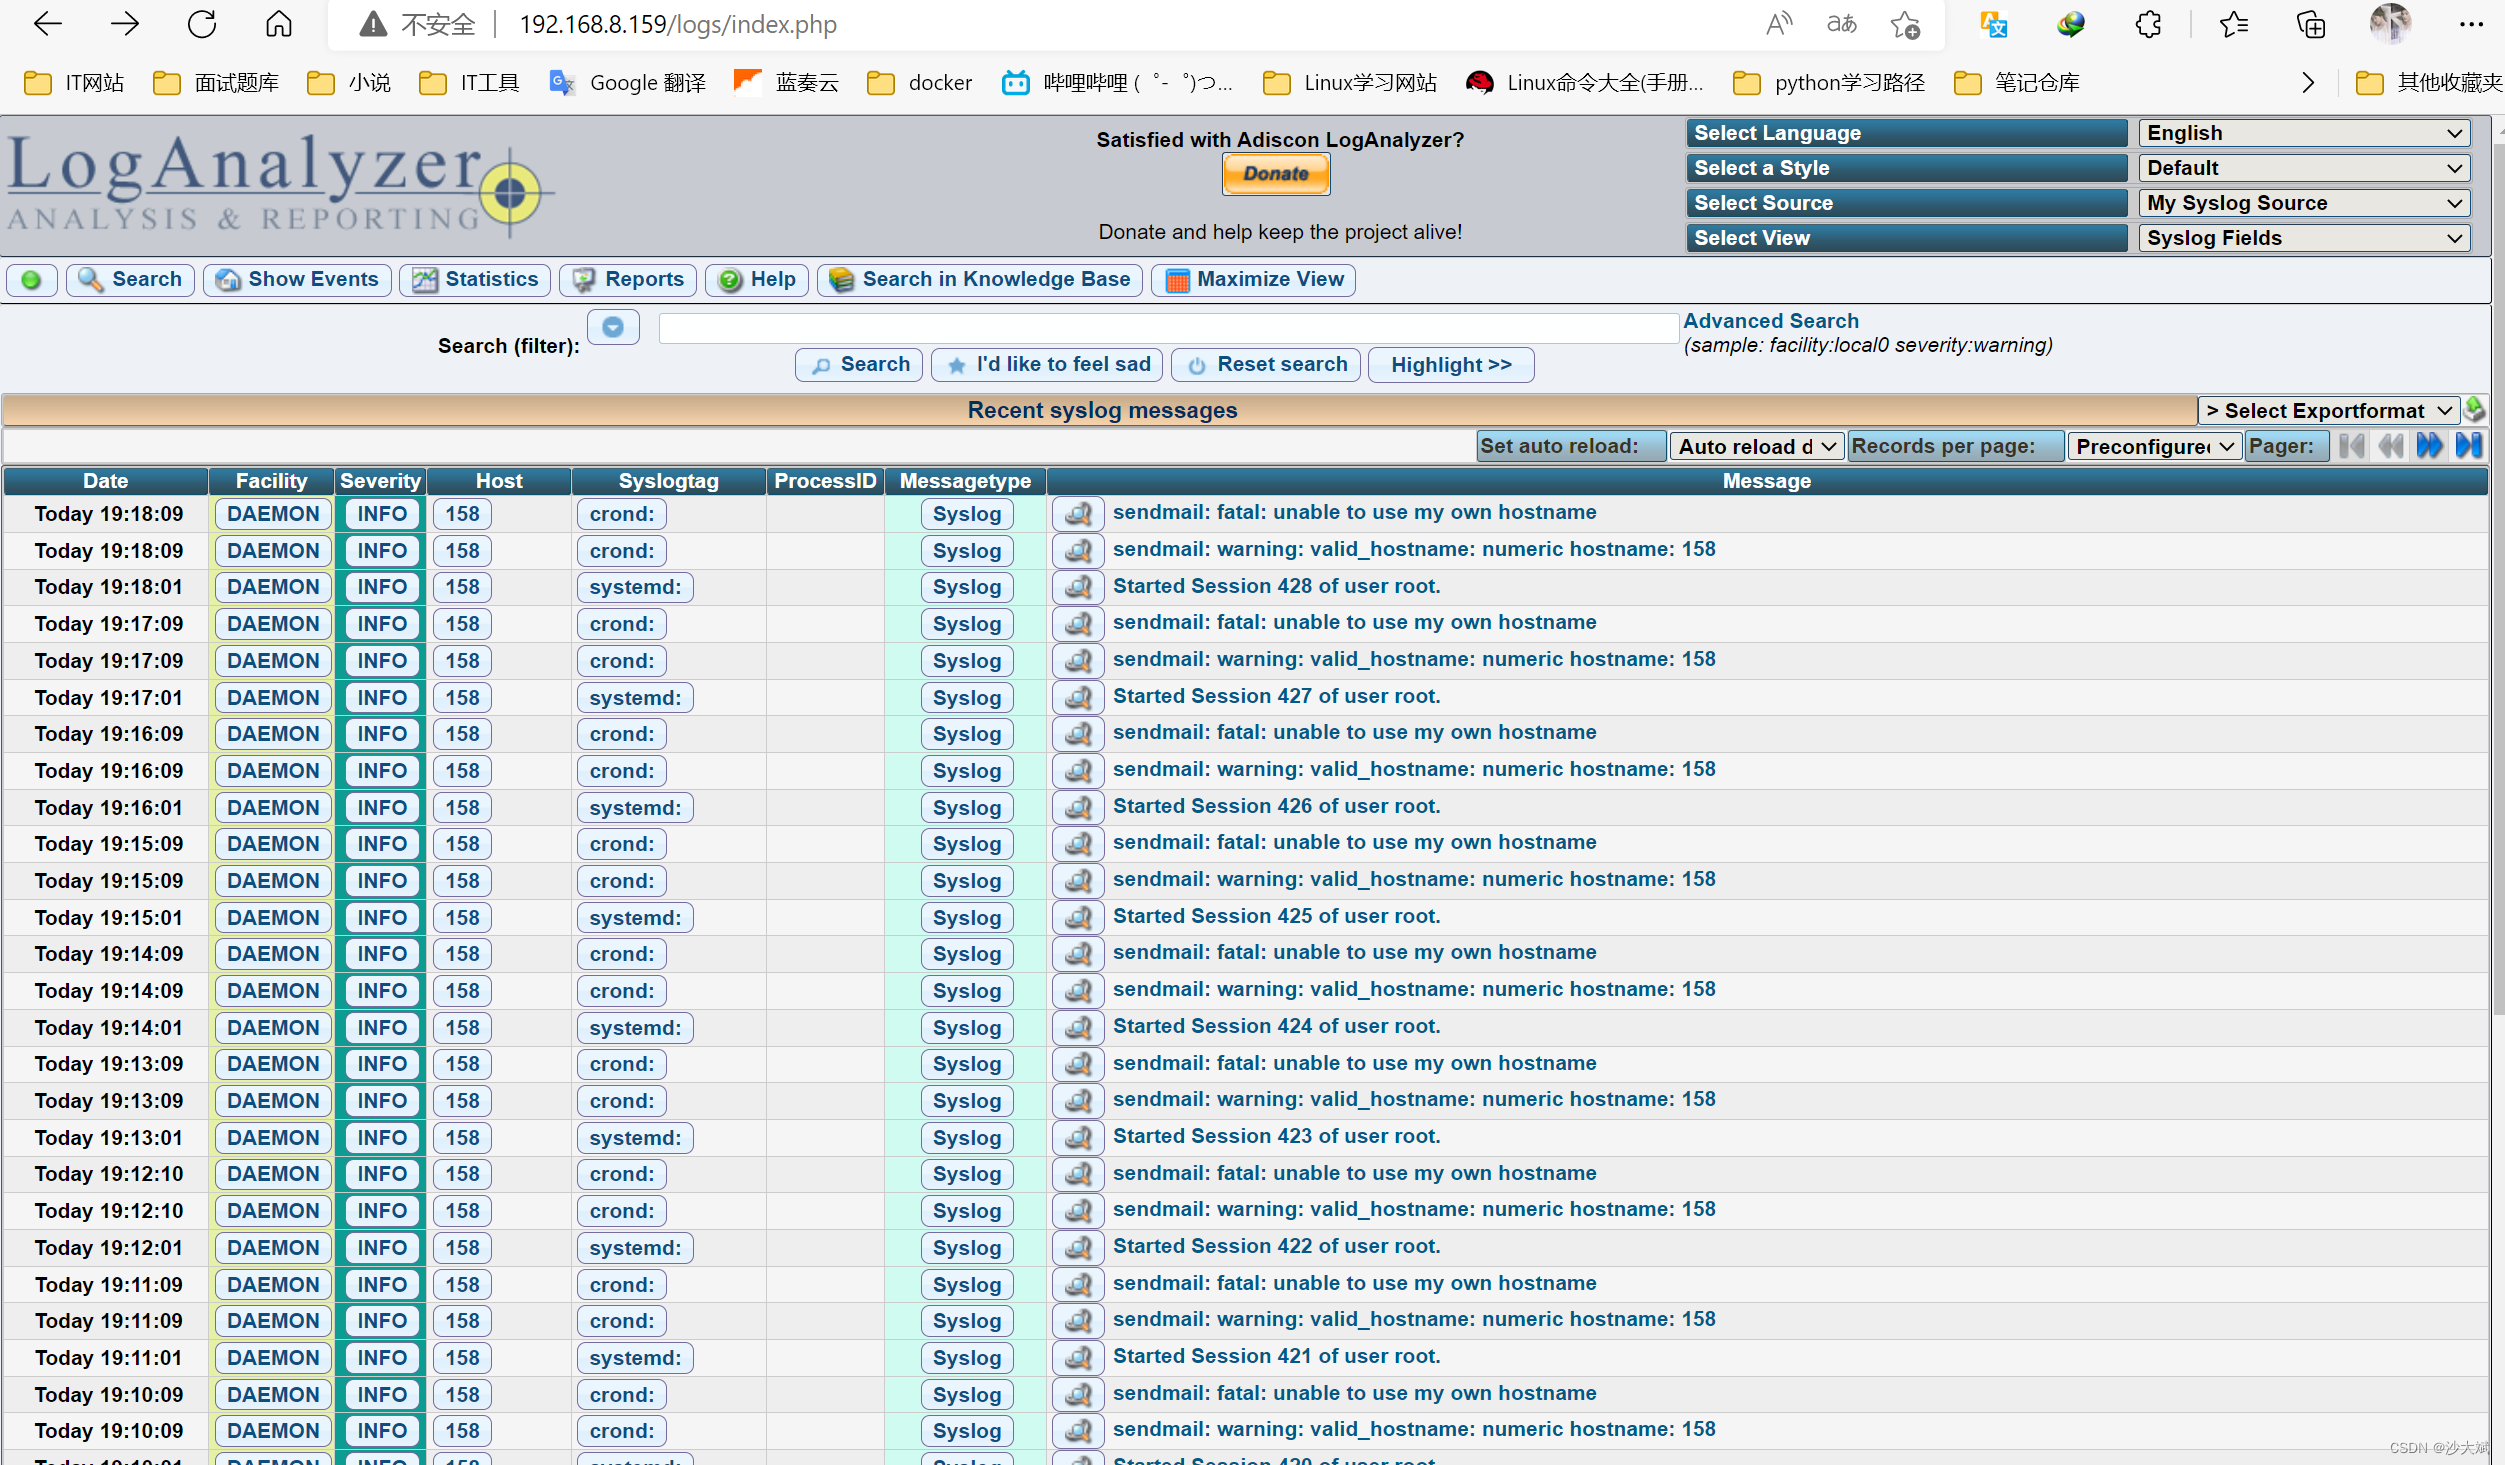Screen dimensions: 2505x1465
Task: Open Select Language dropdown showing English
Action: (2303, 133)
